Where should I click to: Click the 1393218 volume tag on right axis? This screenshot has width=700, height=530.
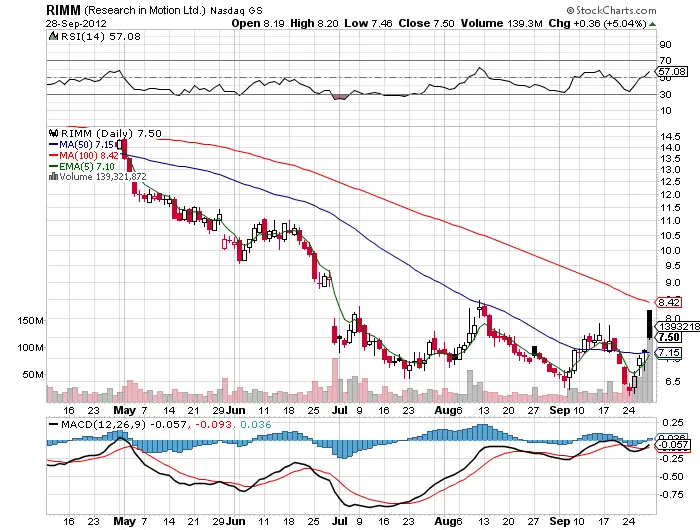pyautogui.click(x=677, y=327)
